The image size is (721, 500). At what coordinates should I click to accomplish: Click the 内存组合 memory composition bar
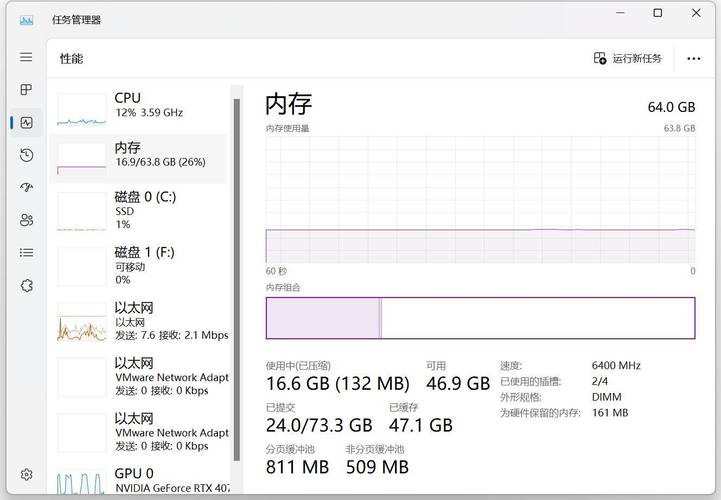point(480,318)
